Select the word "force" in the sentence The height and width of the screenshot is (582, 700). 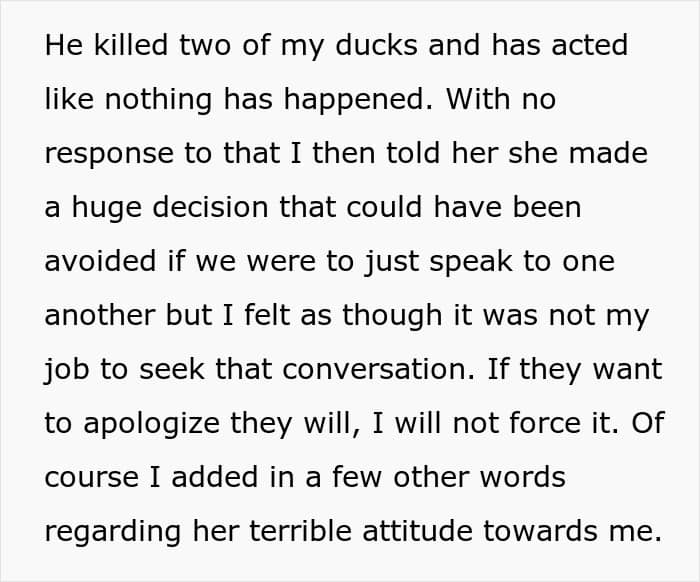544,423
